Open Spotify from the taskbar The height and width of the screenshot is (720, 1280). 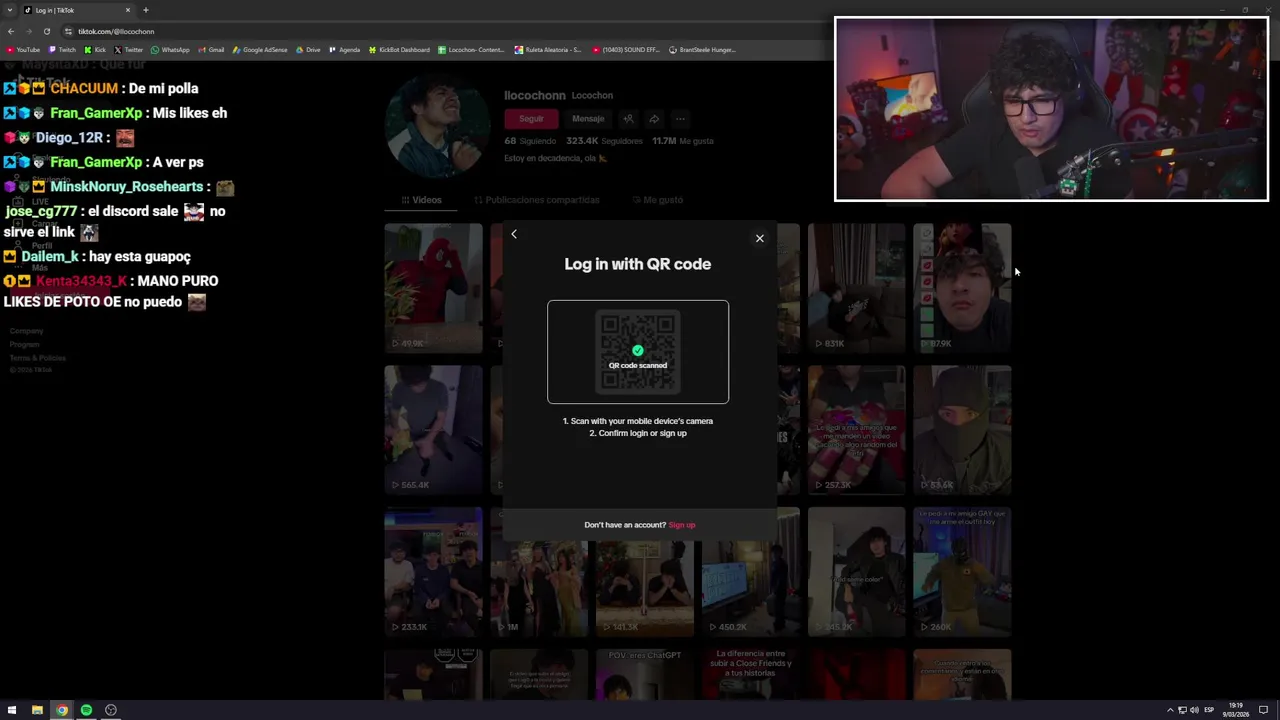[86, 710]
